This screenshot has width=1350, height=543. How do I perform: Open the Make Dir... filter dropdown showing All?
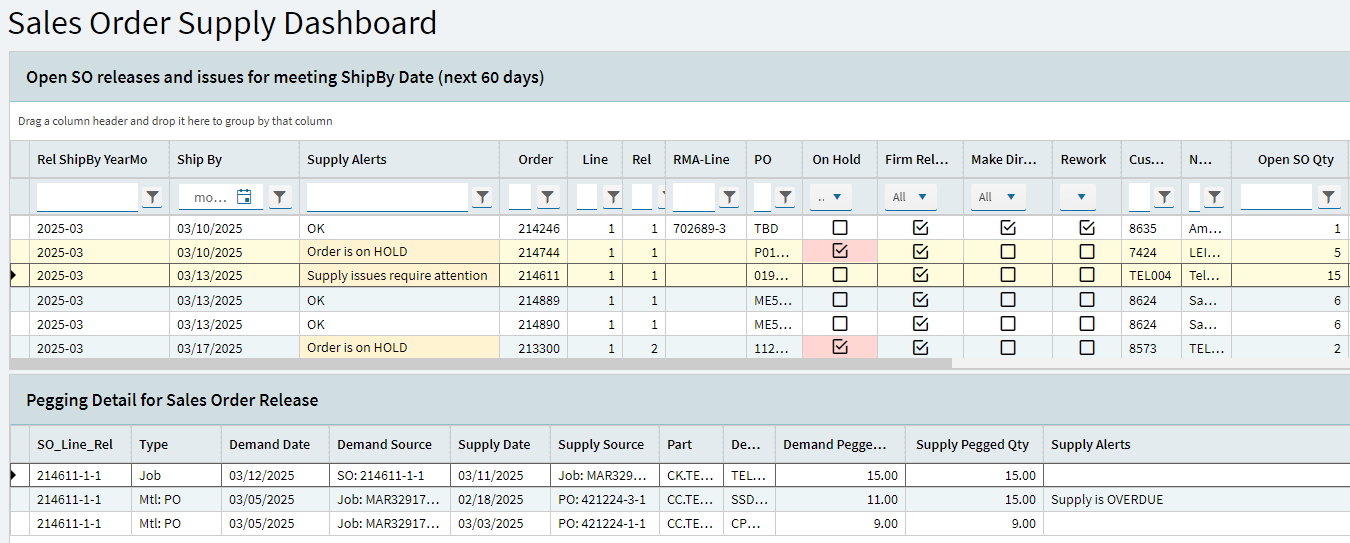pyautogui.click(x=998, y=197)
